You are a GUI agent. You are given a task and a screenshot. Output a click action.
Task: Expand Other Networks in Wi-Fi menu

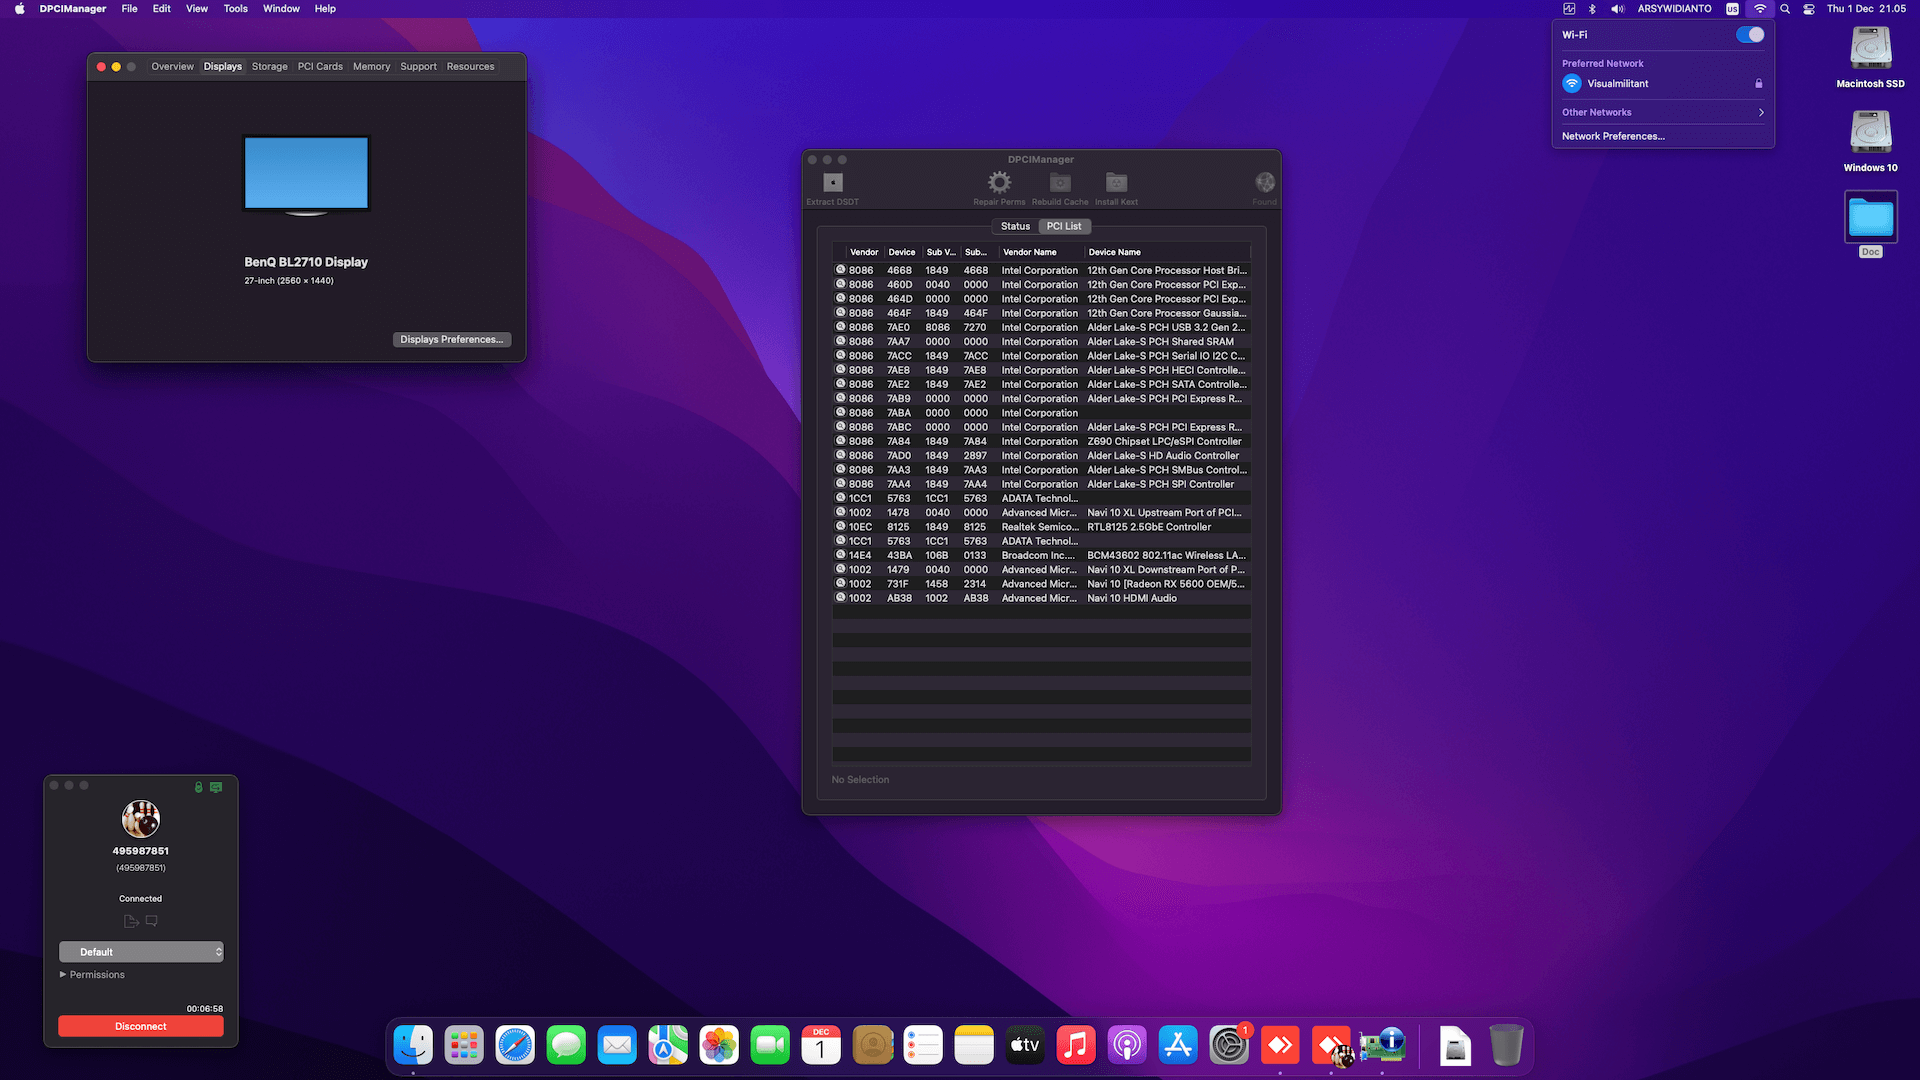1663,112
